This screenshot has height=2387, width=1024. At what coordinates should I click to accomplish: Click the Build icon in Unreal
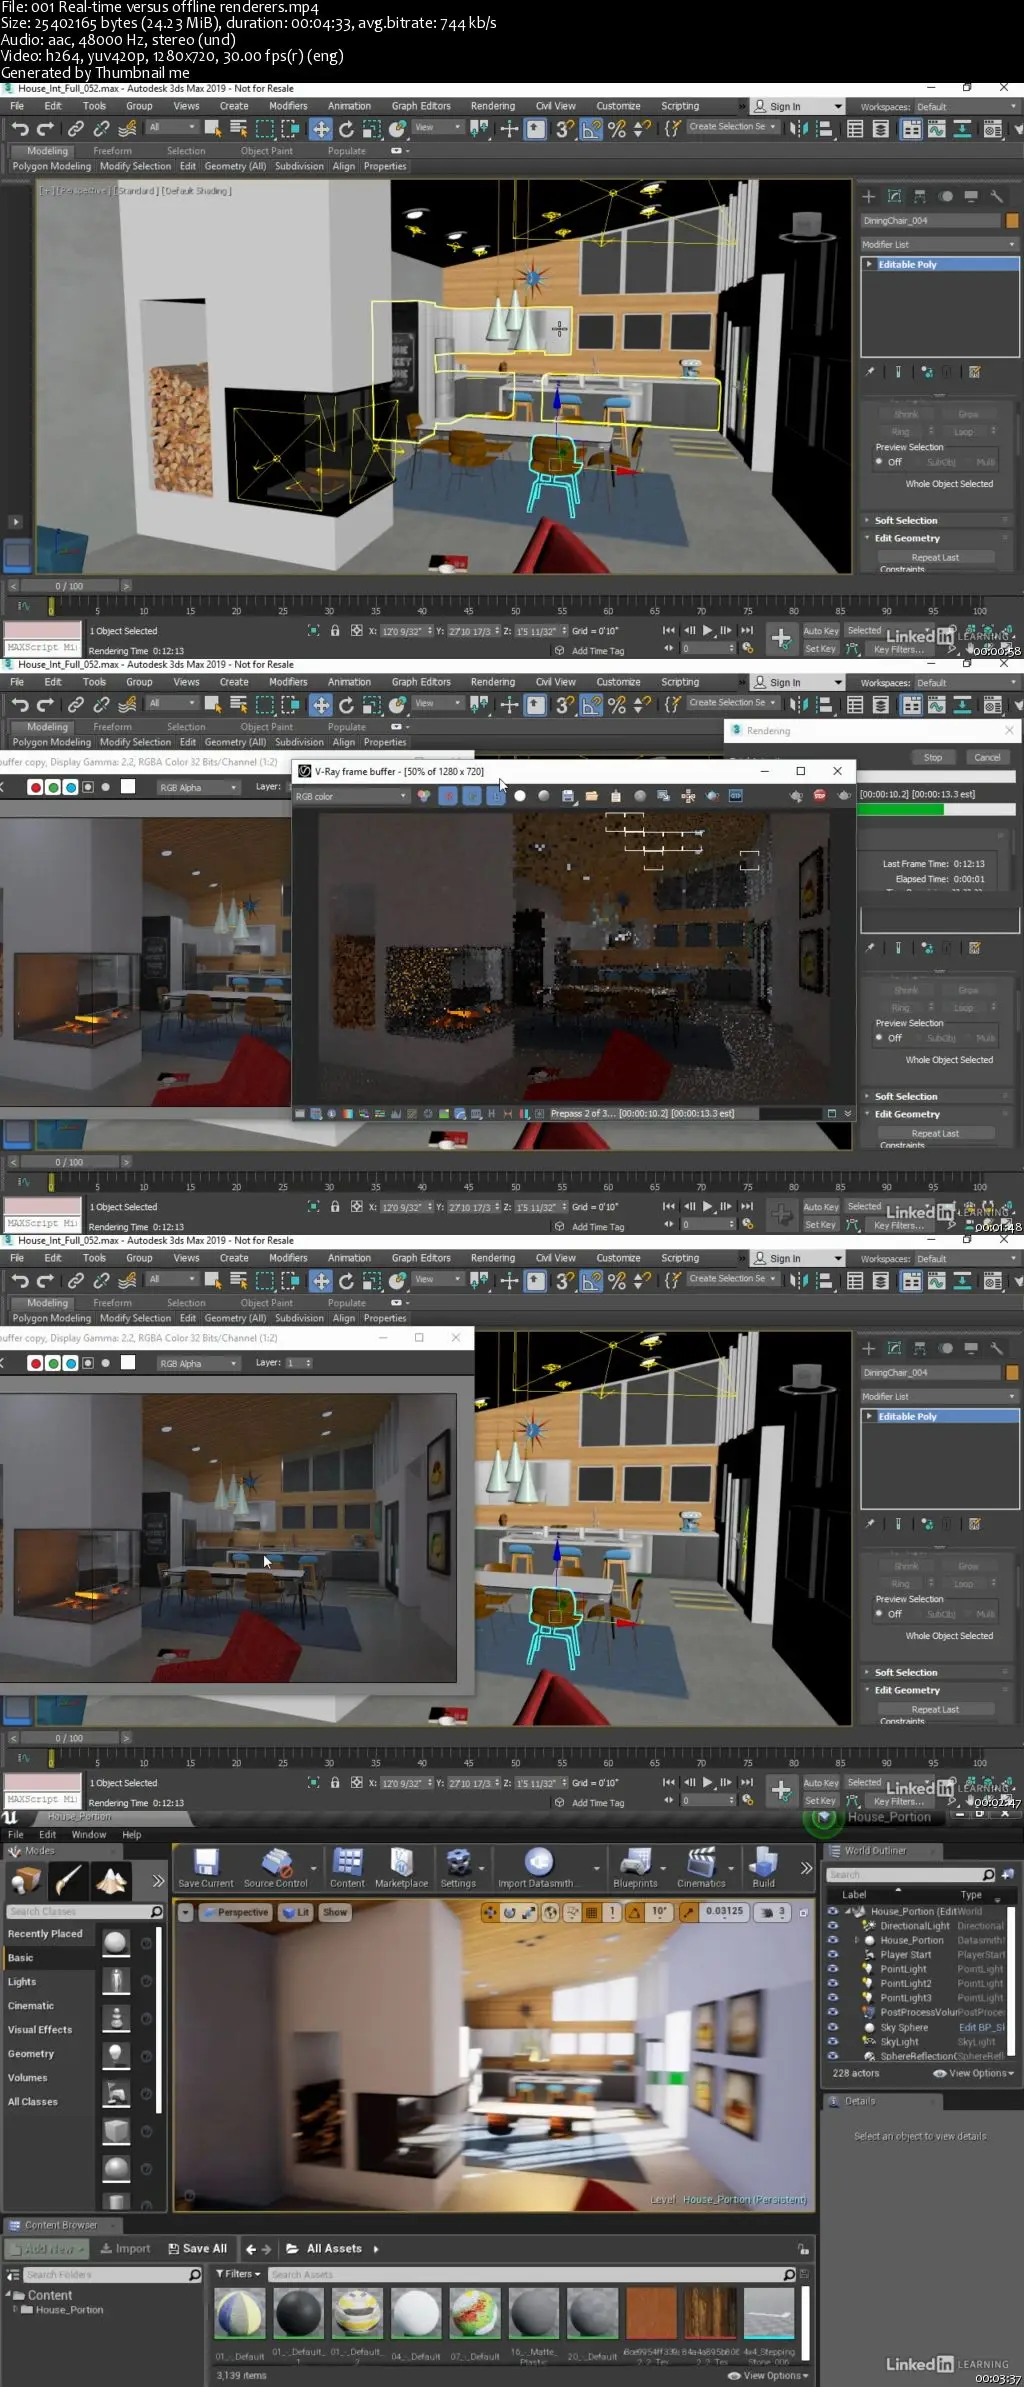pyautogui.click(x=763, y=1867)
